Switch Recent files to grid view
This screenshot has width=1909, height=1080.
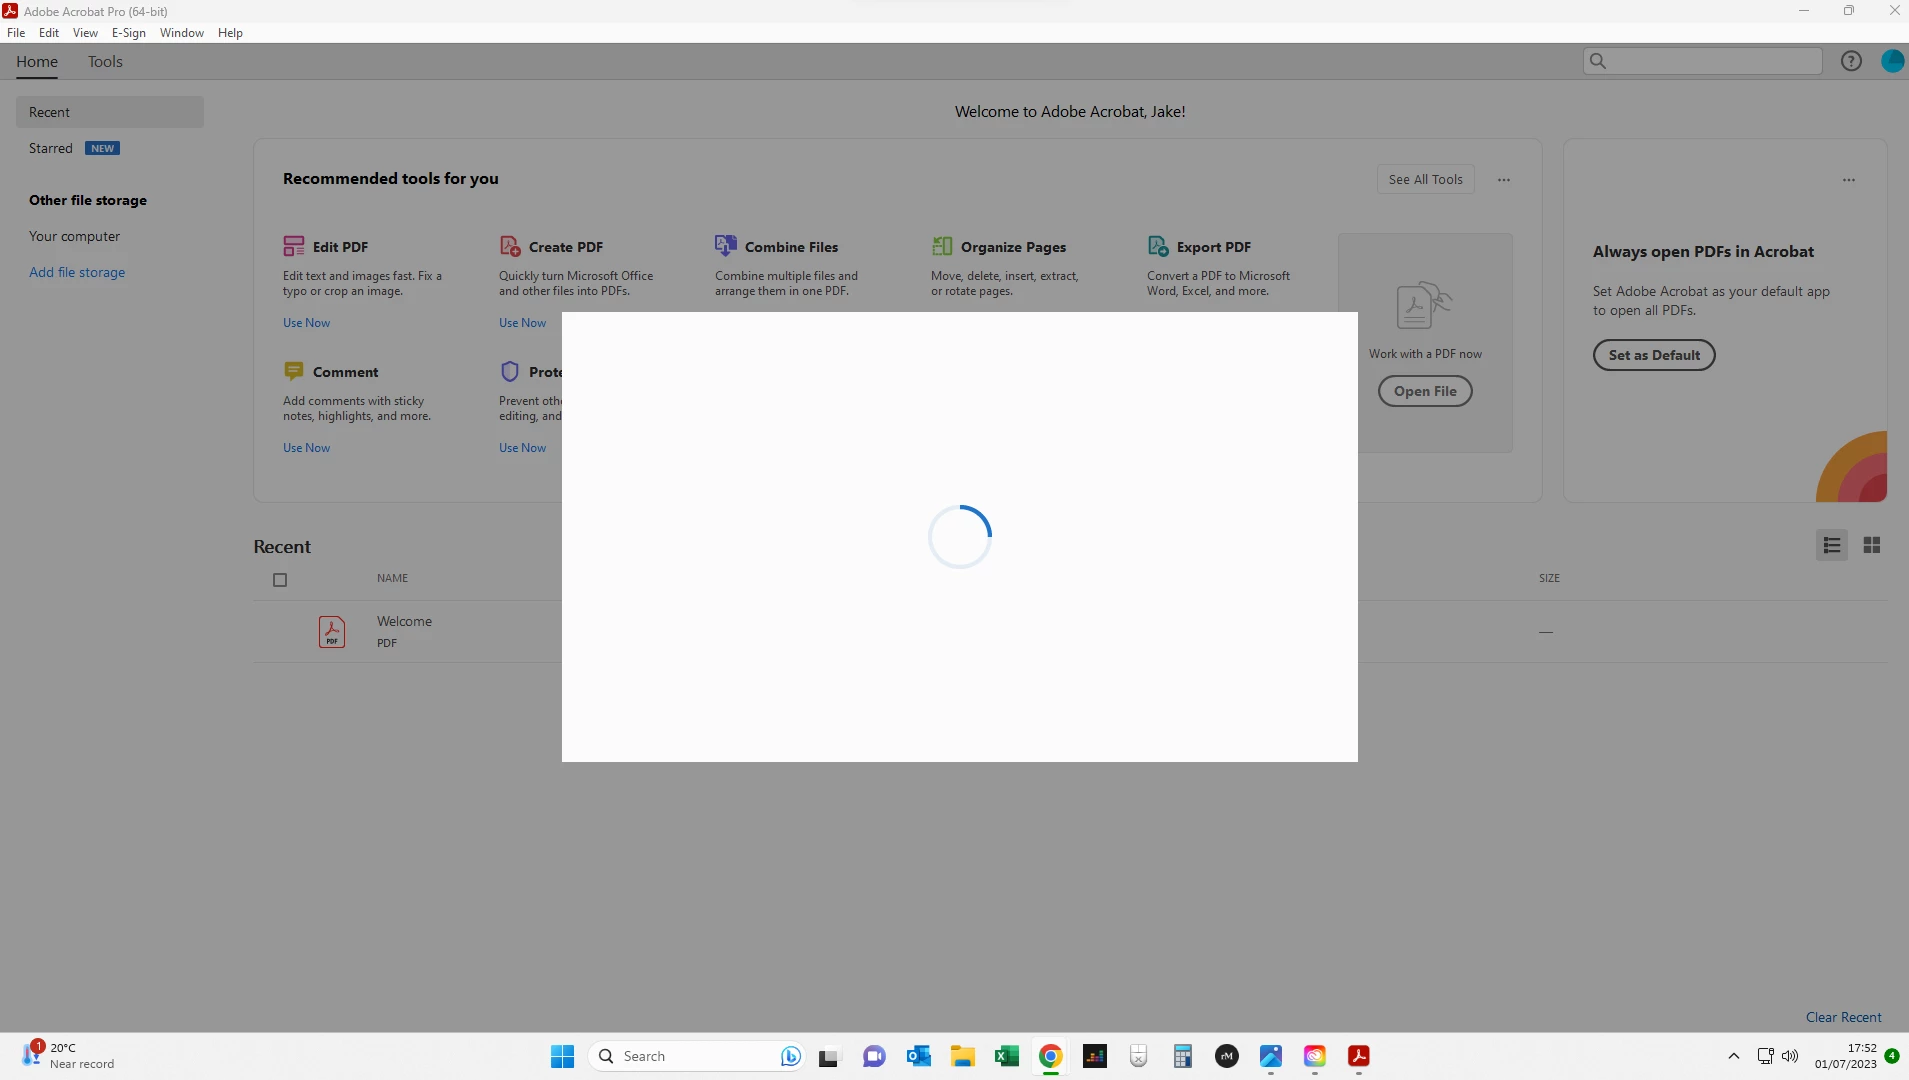point(1872,545)
